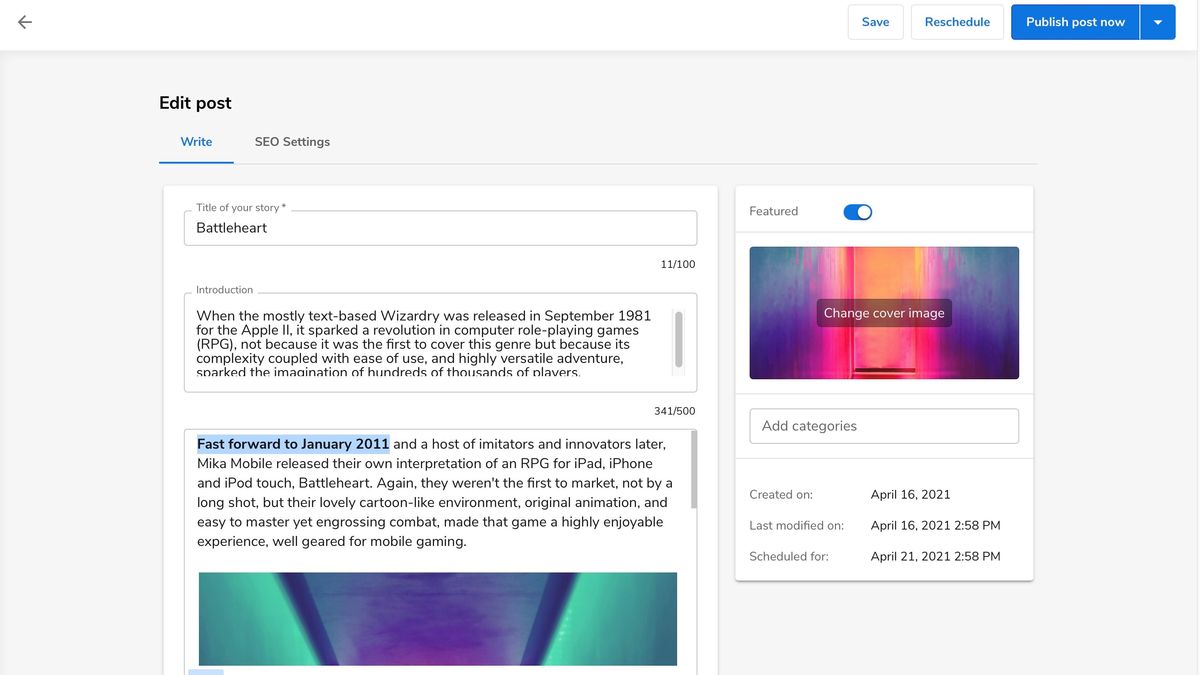Select the Battleheart title field
The image size is (1200, 675).
439,228
